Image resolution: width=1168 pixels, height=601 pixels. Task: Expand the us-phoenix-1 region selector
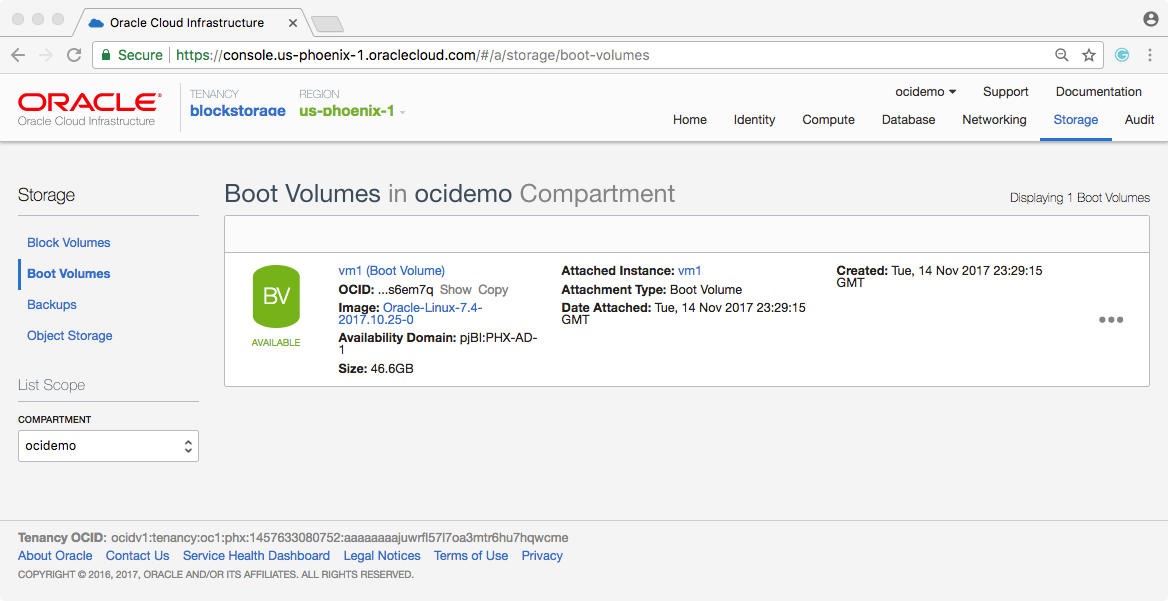click(x=352, y=111)
